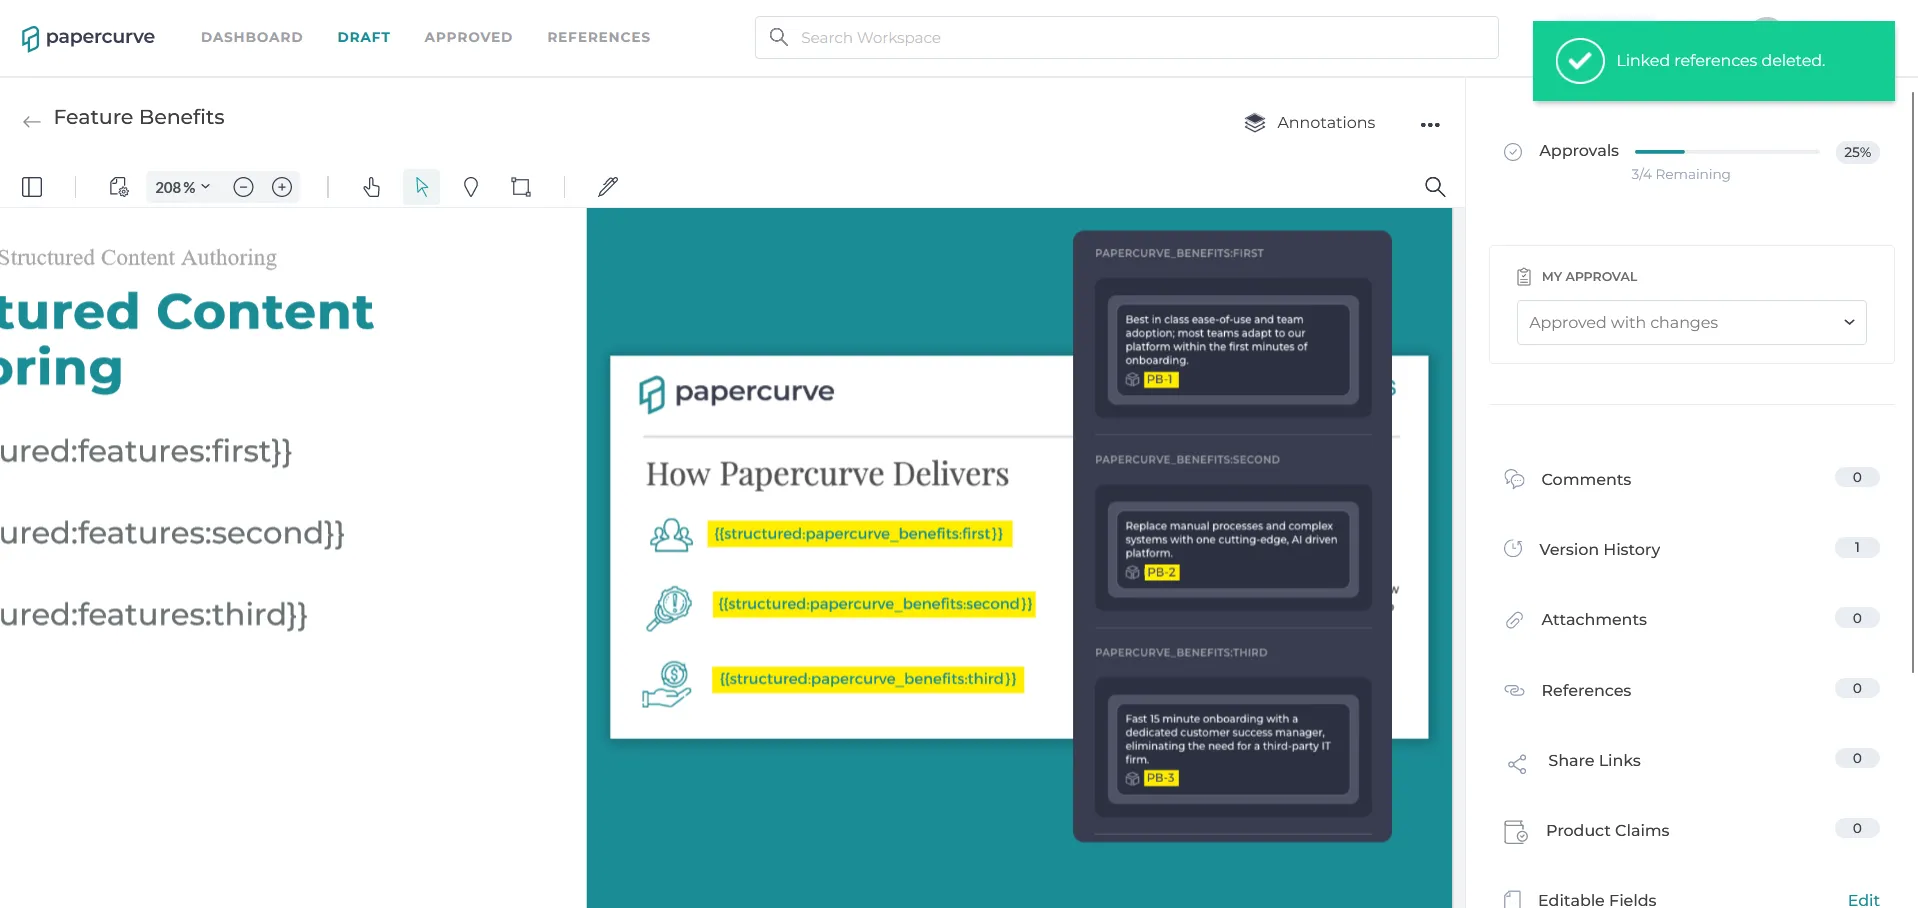The height and width of the screenshot is (908, 1918).
Task: Select the pen drawing tool
Action: (x=608, y=187)
